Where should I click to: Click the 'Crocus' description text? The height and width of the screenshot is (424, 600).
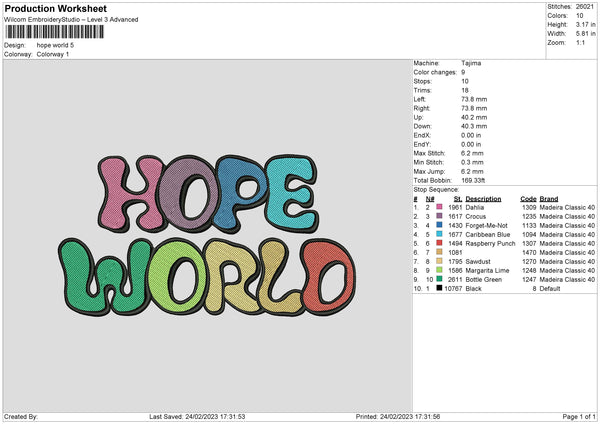coord(476,217)
